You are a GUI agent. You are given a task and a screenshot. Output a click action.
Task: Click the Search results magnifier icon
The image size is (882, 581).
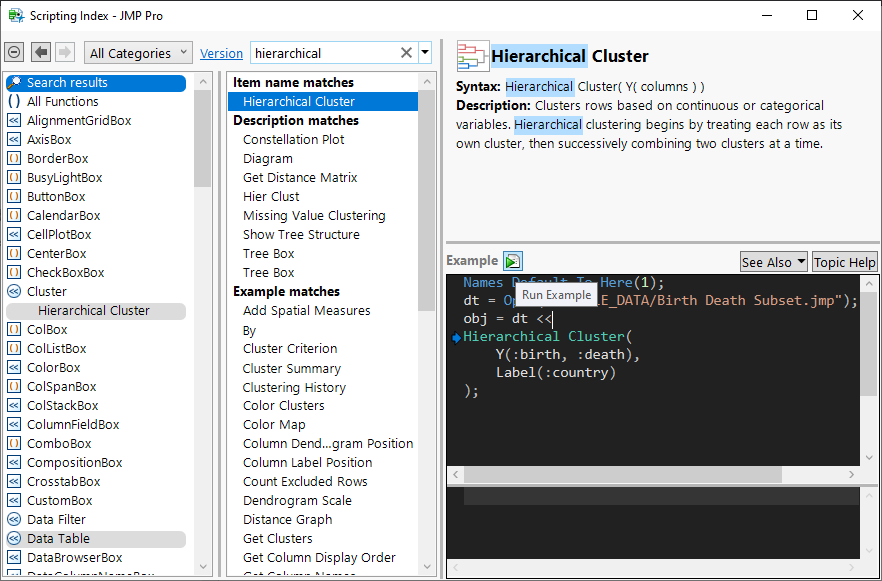point(14,83)
